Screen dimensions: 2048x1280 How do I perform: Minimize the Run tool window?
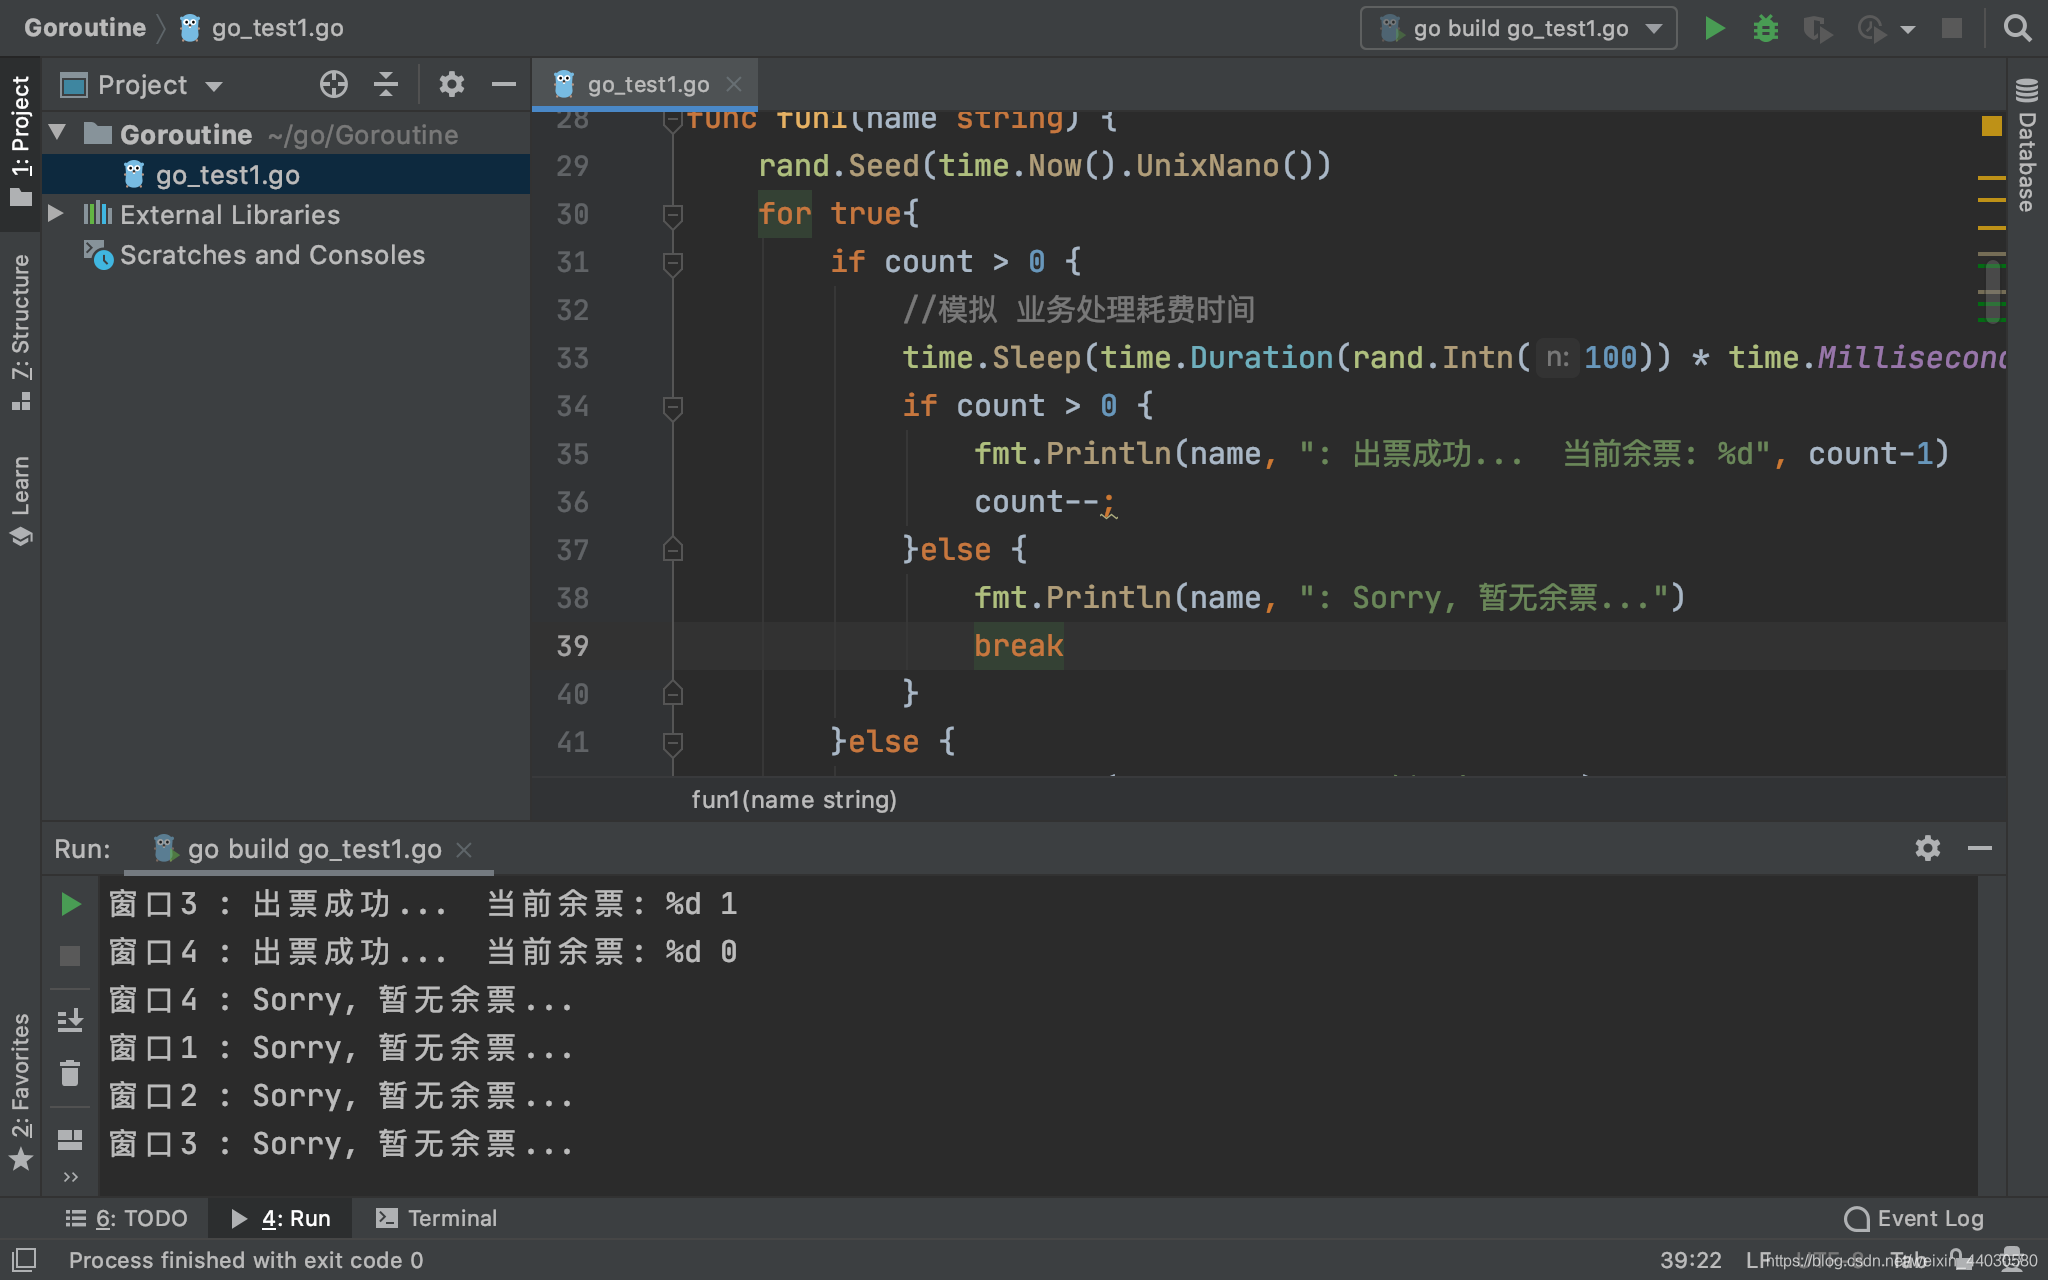click(1980, 848)
